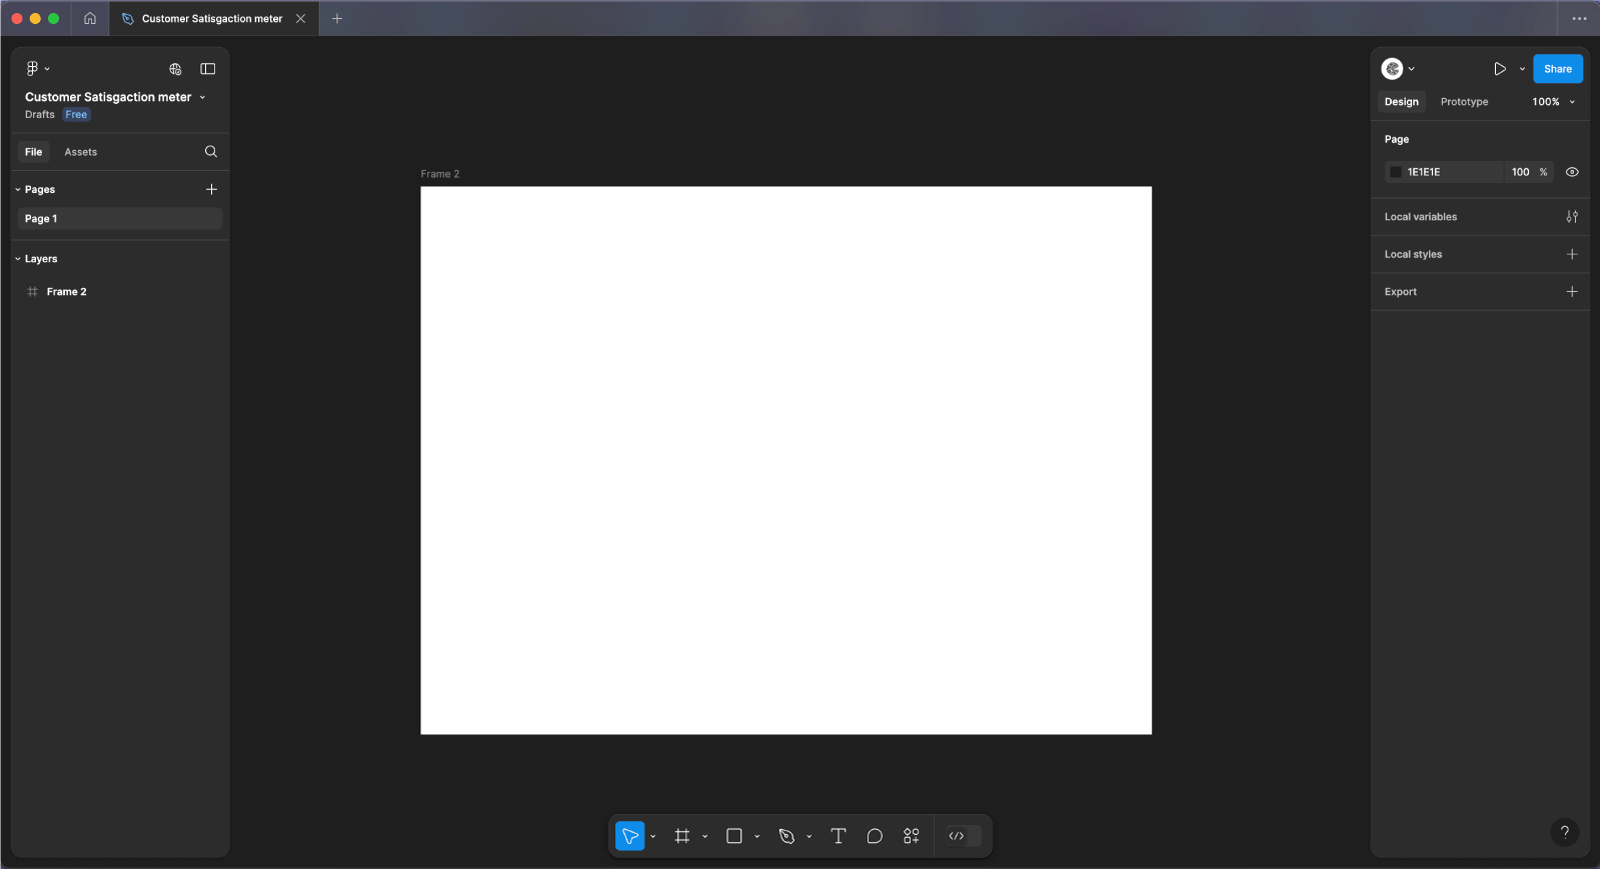1600x869 pixels.
Task: Open the Actions tool in toolbar
Action: (x=911, y=836)
